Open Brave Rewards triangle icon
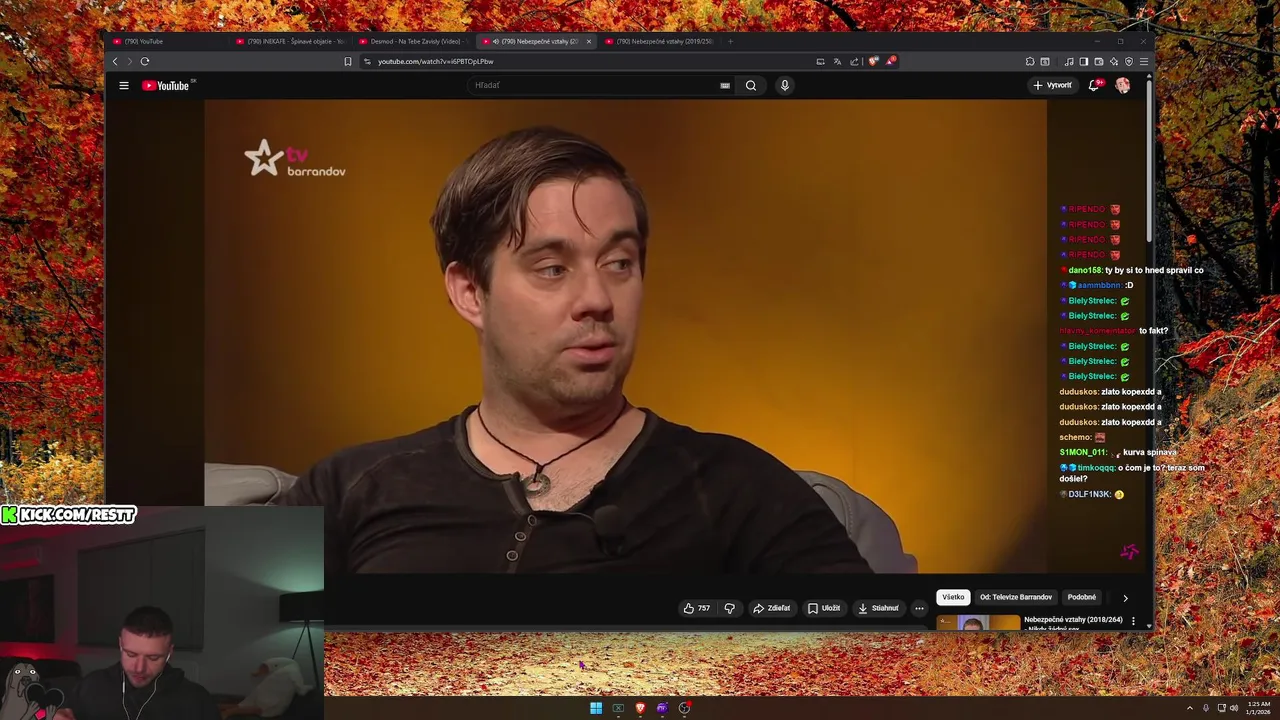Screen dimensions: 1280x720 tap(891, 61)
